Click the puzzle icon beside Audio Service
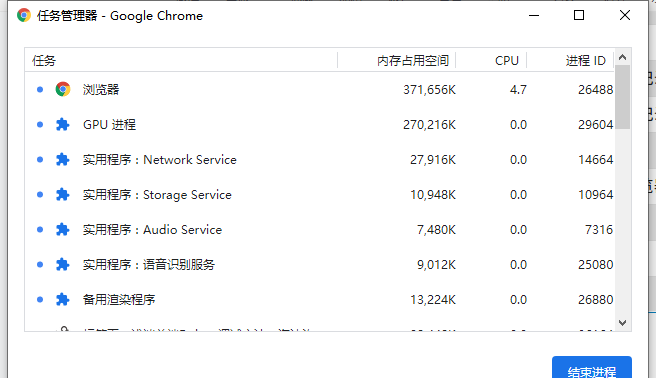The height and width of the screenshot is (378, 656). 62,230
